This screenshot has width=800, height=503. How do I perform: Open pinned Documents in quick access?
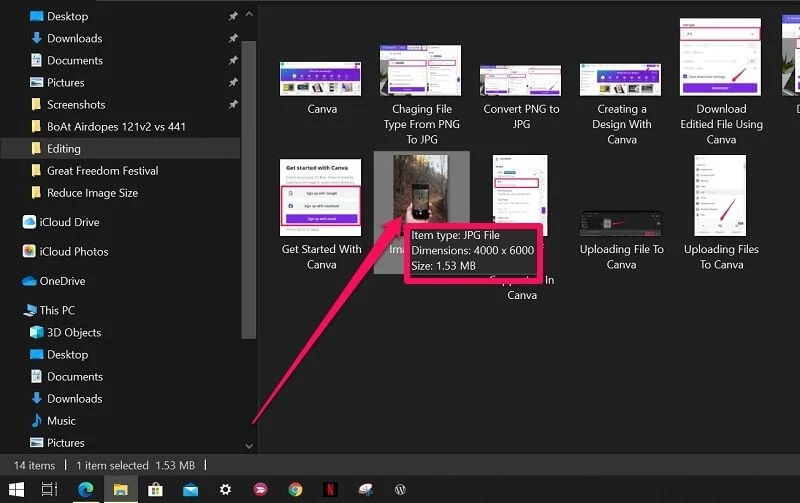pyautogui.click(x=74, y=60)
